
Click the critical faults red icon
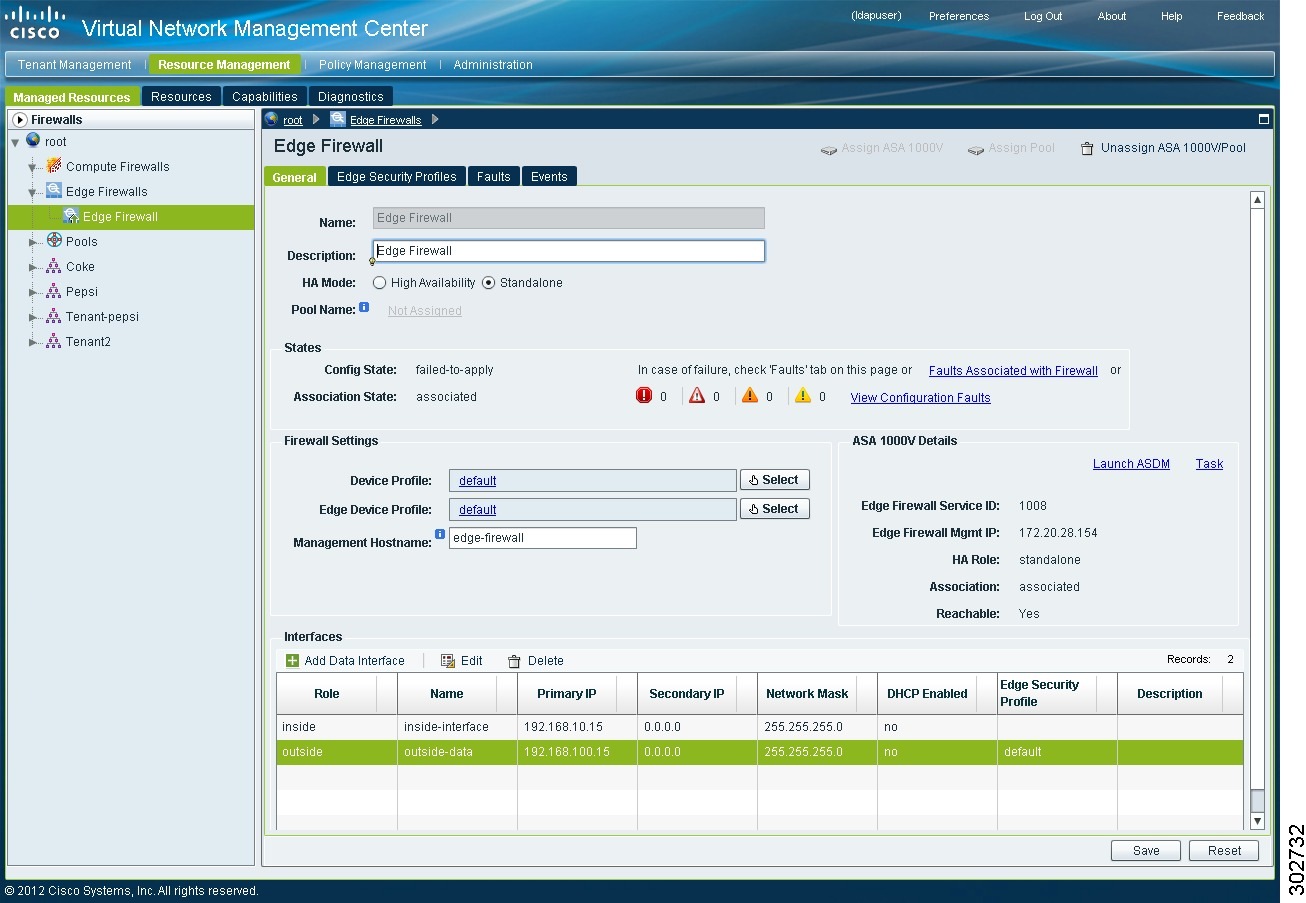pyautogui.click(x=644, y=395)
